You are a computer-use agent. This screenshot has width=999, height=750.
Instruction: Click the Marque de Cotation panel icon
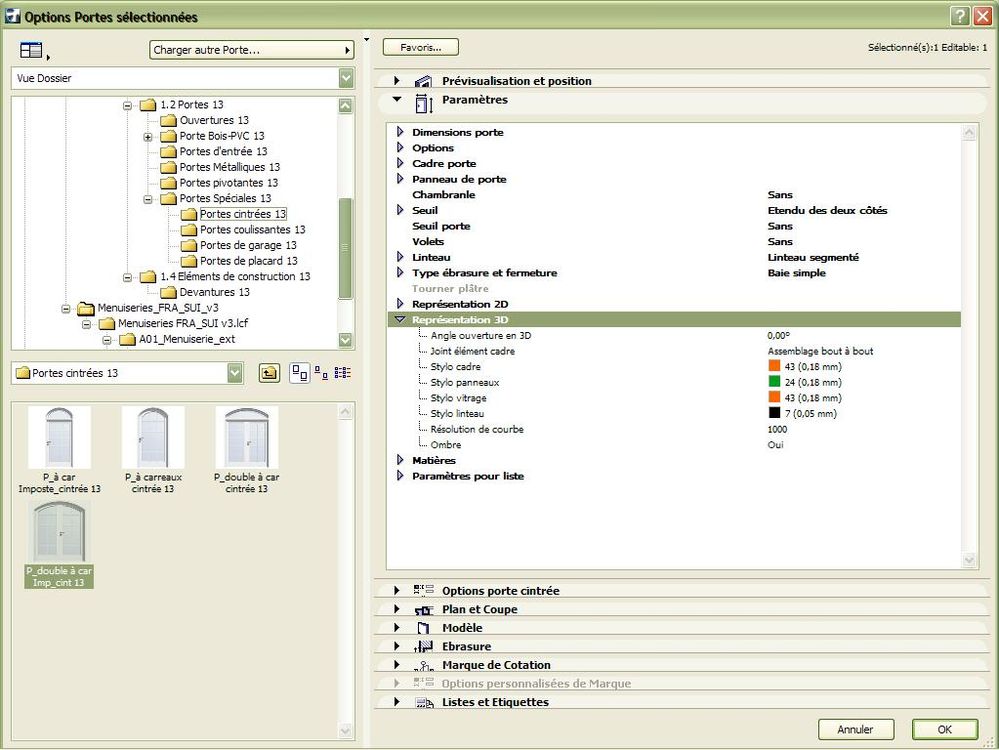423,665
